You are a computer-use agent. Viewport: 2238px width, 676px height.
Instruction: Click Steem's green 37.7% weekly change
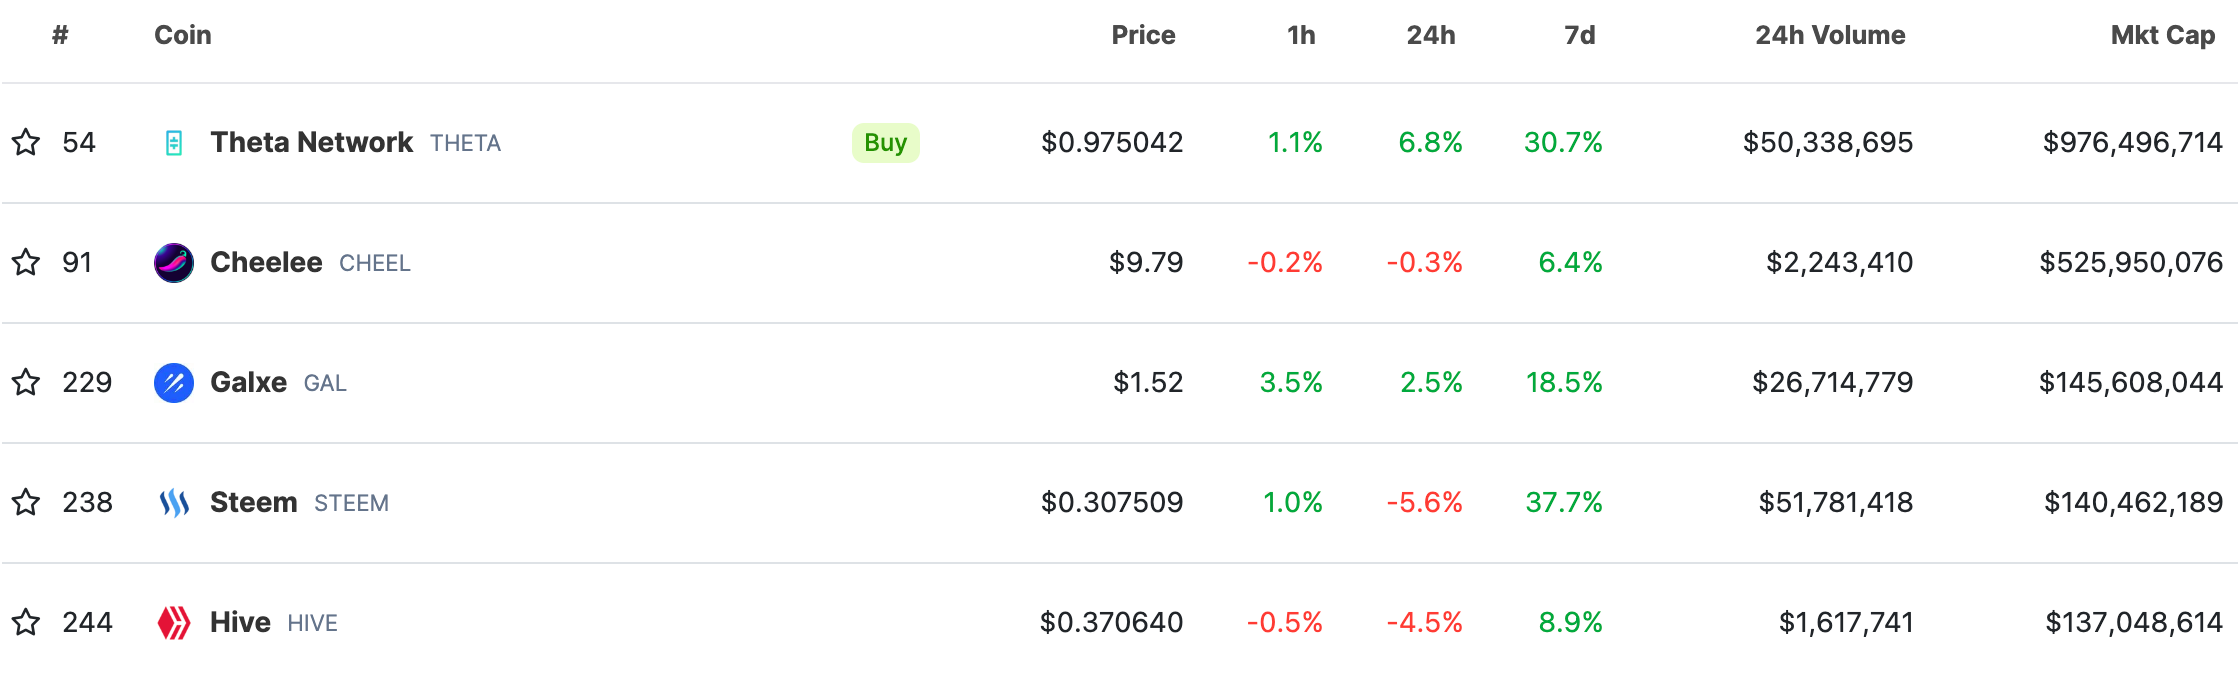point(1567,502)
